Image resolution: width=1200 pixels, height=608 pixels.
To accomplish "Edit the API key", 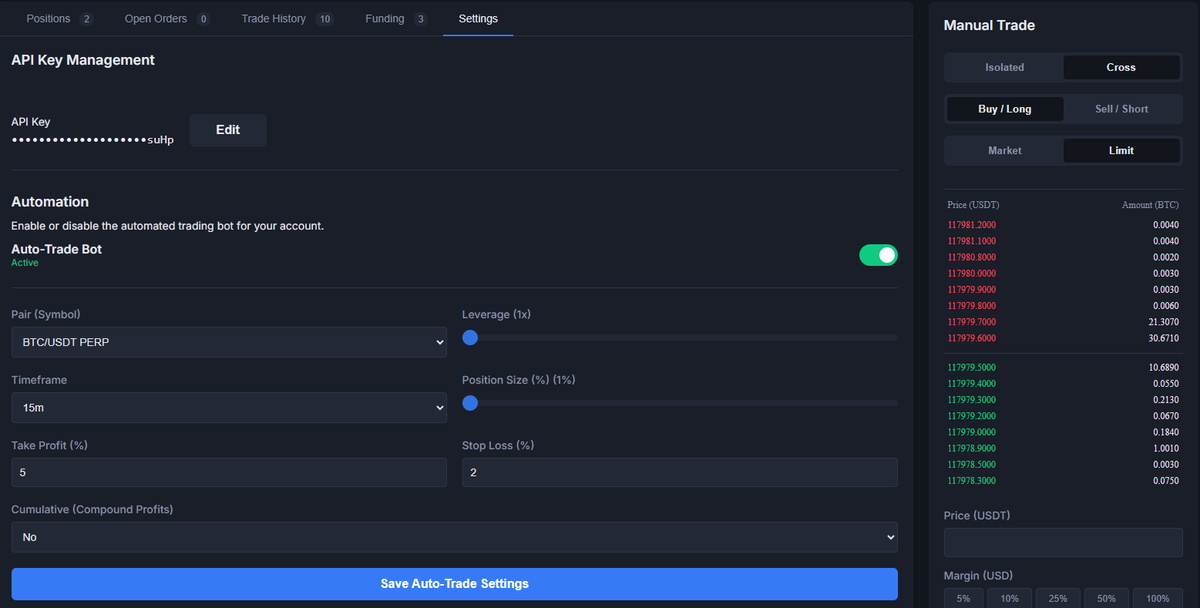I will pos(228,130).
